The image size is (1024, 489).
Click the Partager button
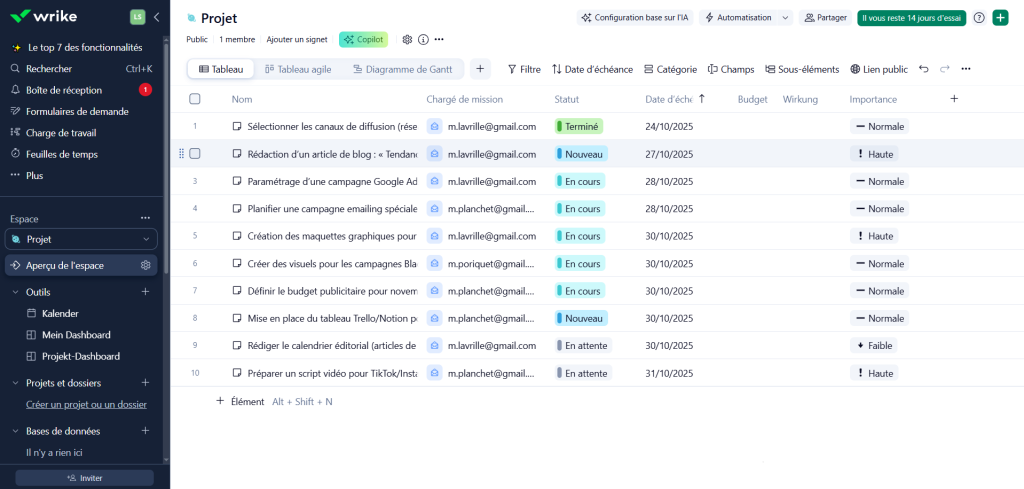click(825, 18)
